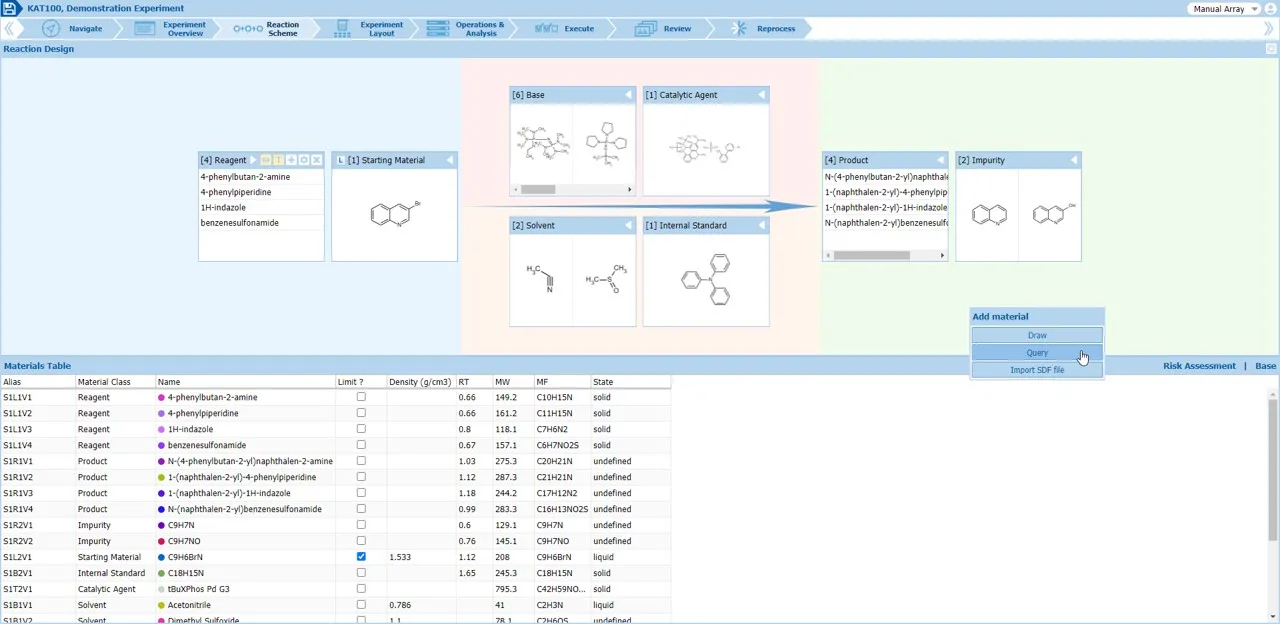Screen dimensions: 1280x624
Task: Click the Draw button in Add material
Action: click(1037, 335)
